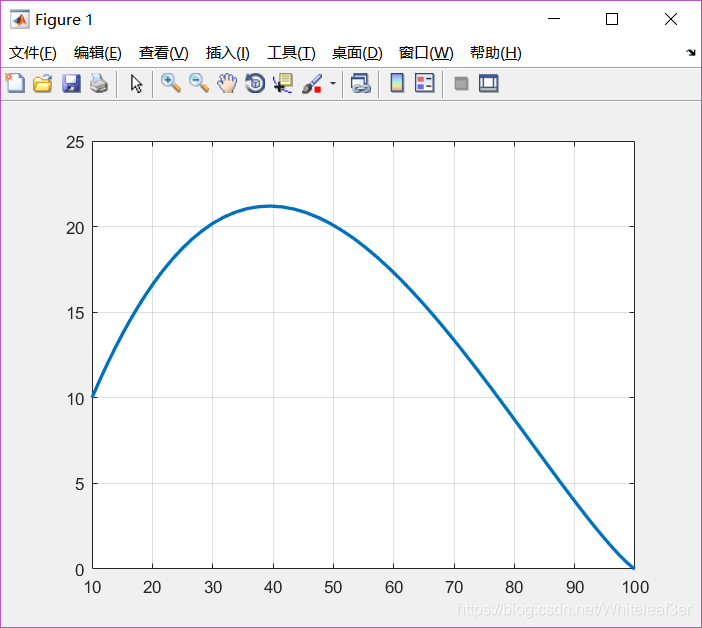The width and height of the screenshot is (702, 628).
Task: Click the y-axis tick label 15
Action: (75, 313)
